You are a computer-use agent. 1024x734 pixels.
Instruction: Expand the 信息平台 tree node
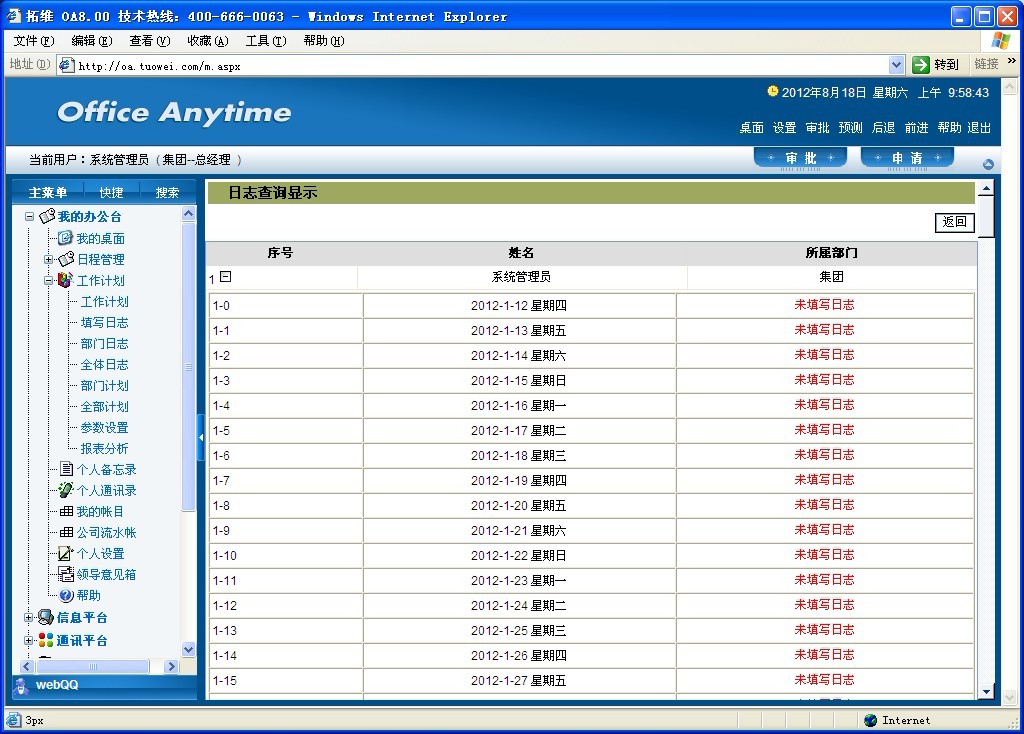tap(29, 617)
